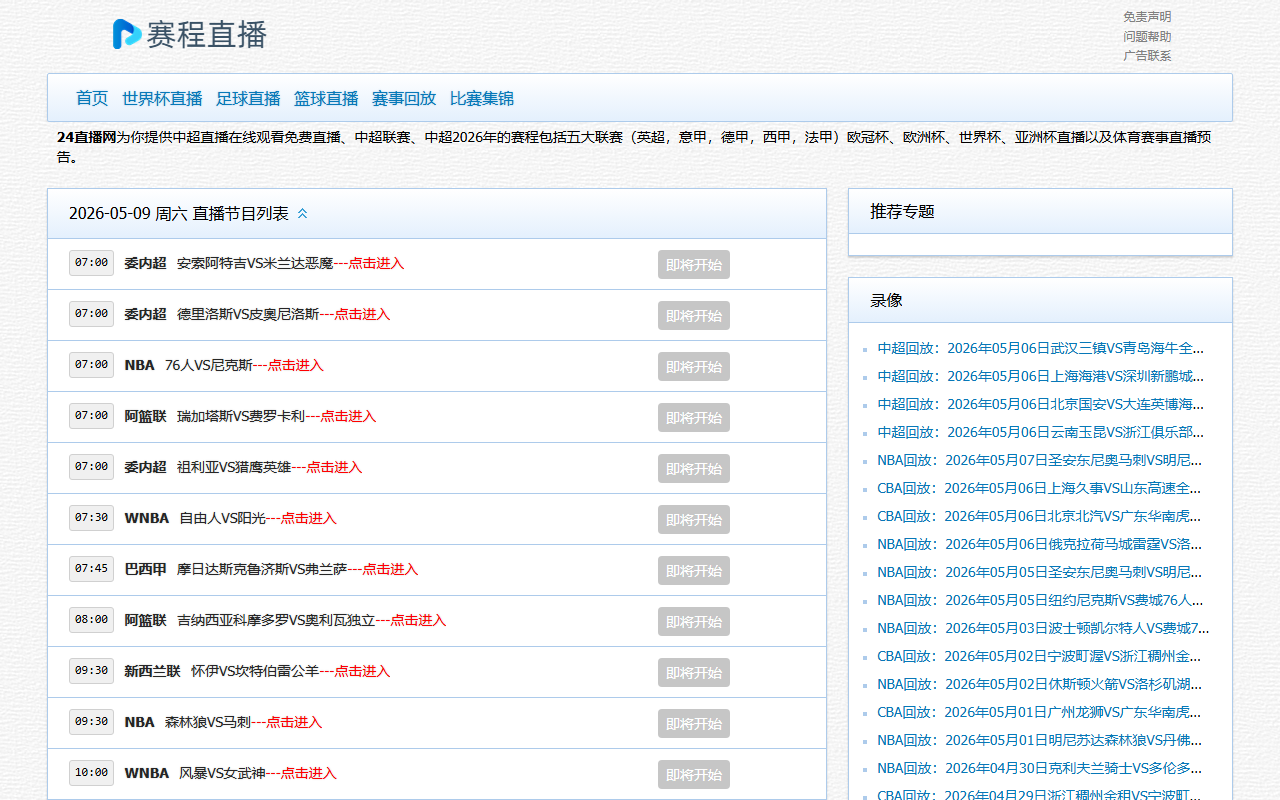The width and height of the screenshot is (1280, 800).
Task: Open 吉纳西亚科摩多罗VS奥利瓦独立 点击进入 link
Action: pyautogui.click(x=418, y=620)
